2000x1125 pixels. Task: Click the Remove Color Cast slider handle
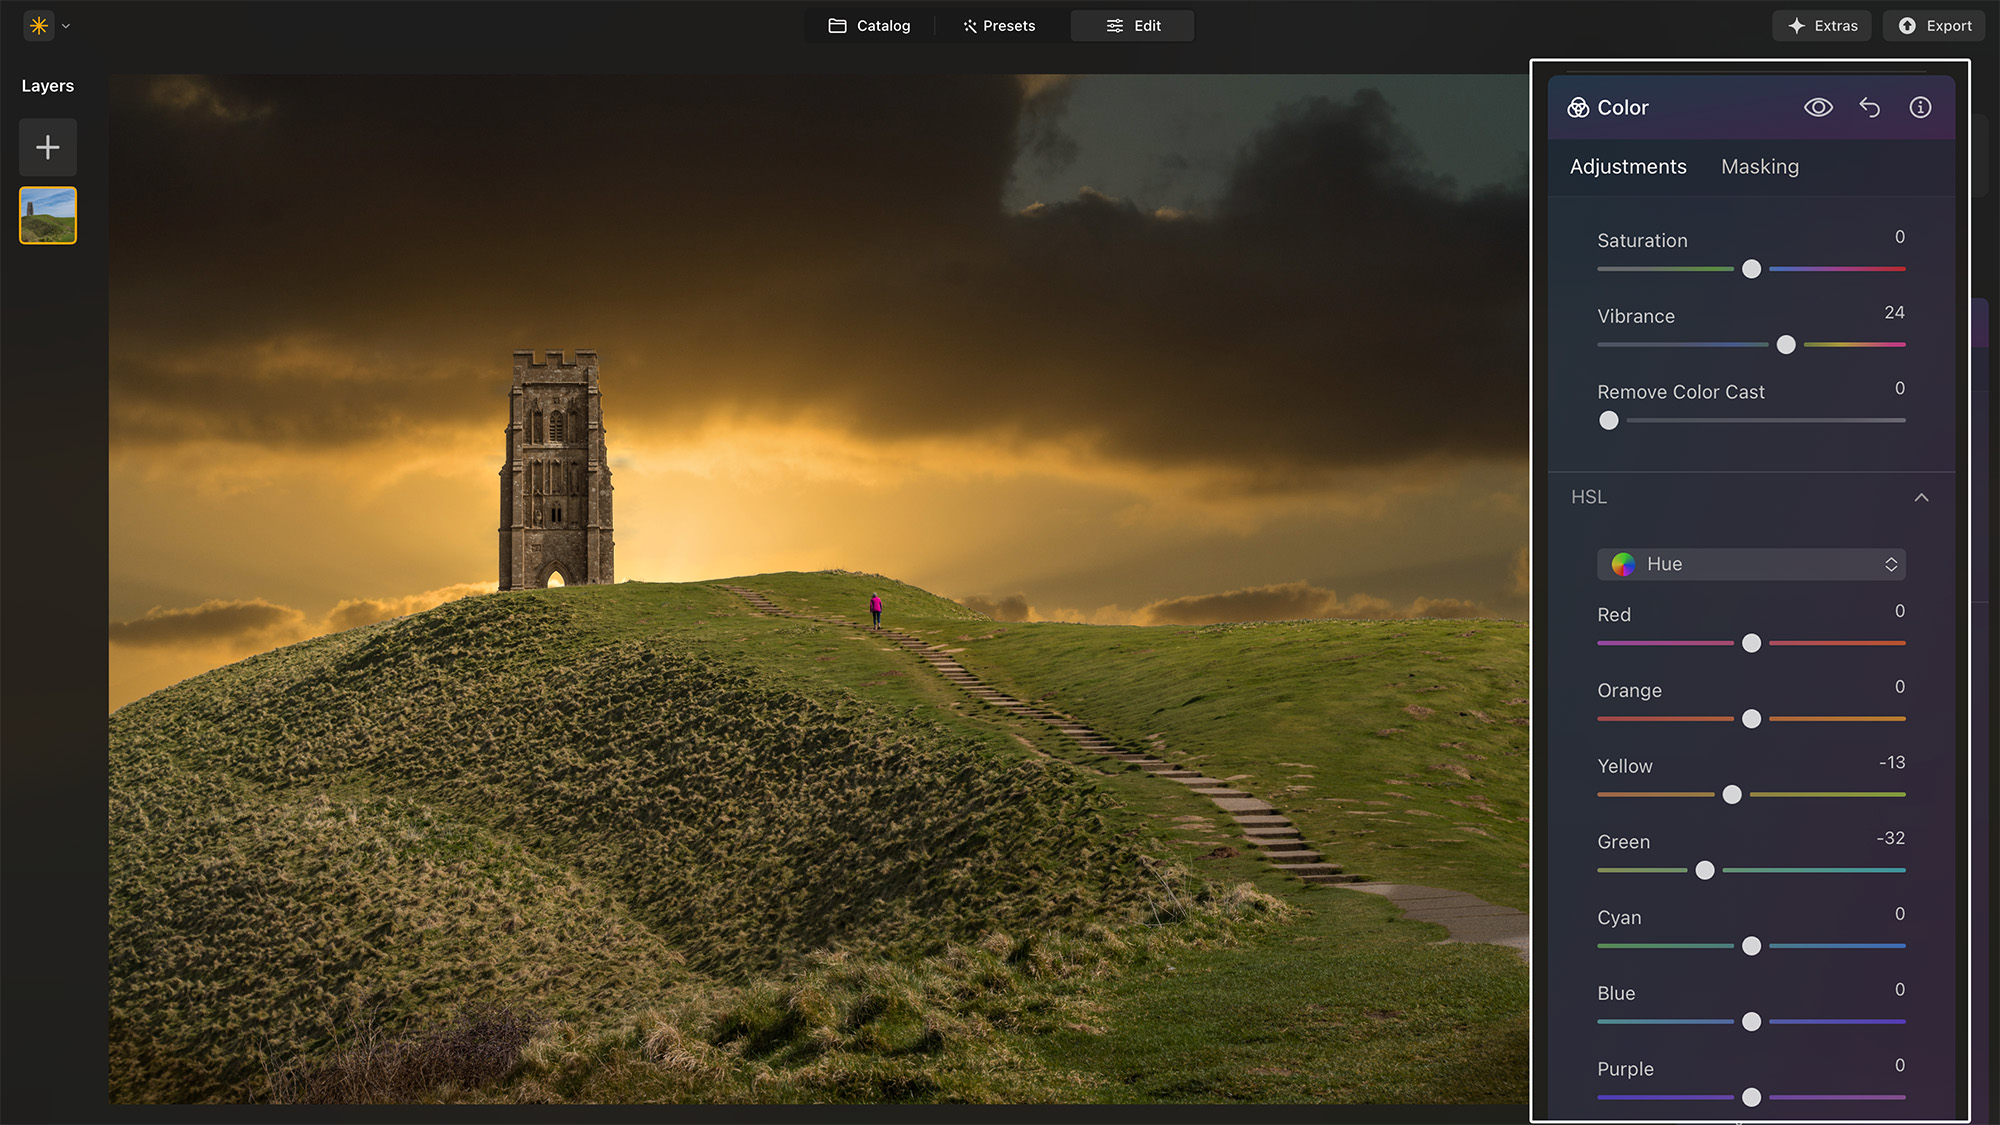click(1608, 421)
